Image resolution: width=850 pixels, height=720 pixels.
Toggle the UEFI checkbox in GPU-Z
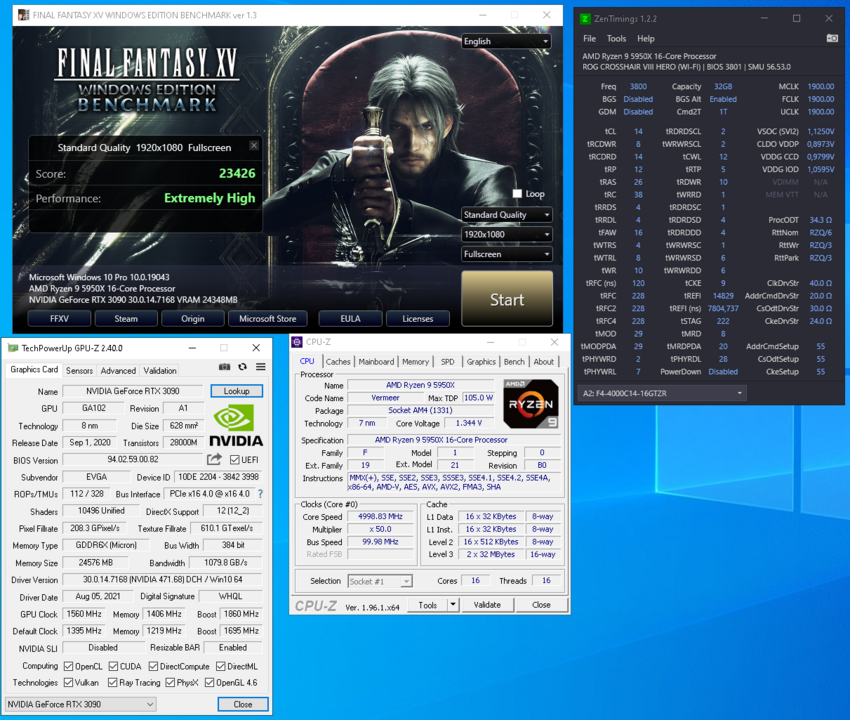235,460
